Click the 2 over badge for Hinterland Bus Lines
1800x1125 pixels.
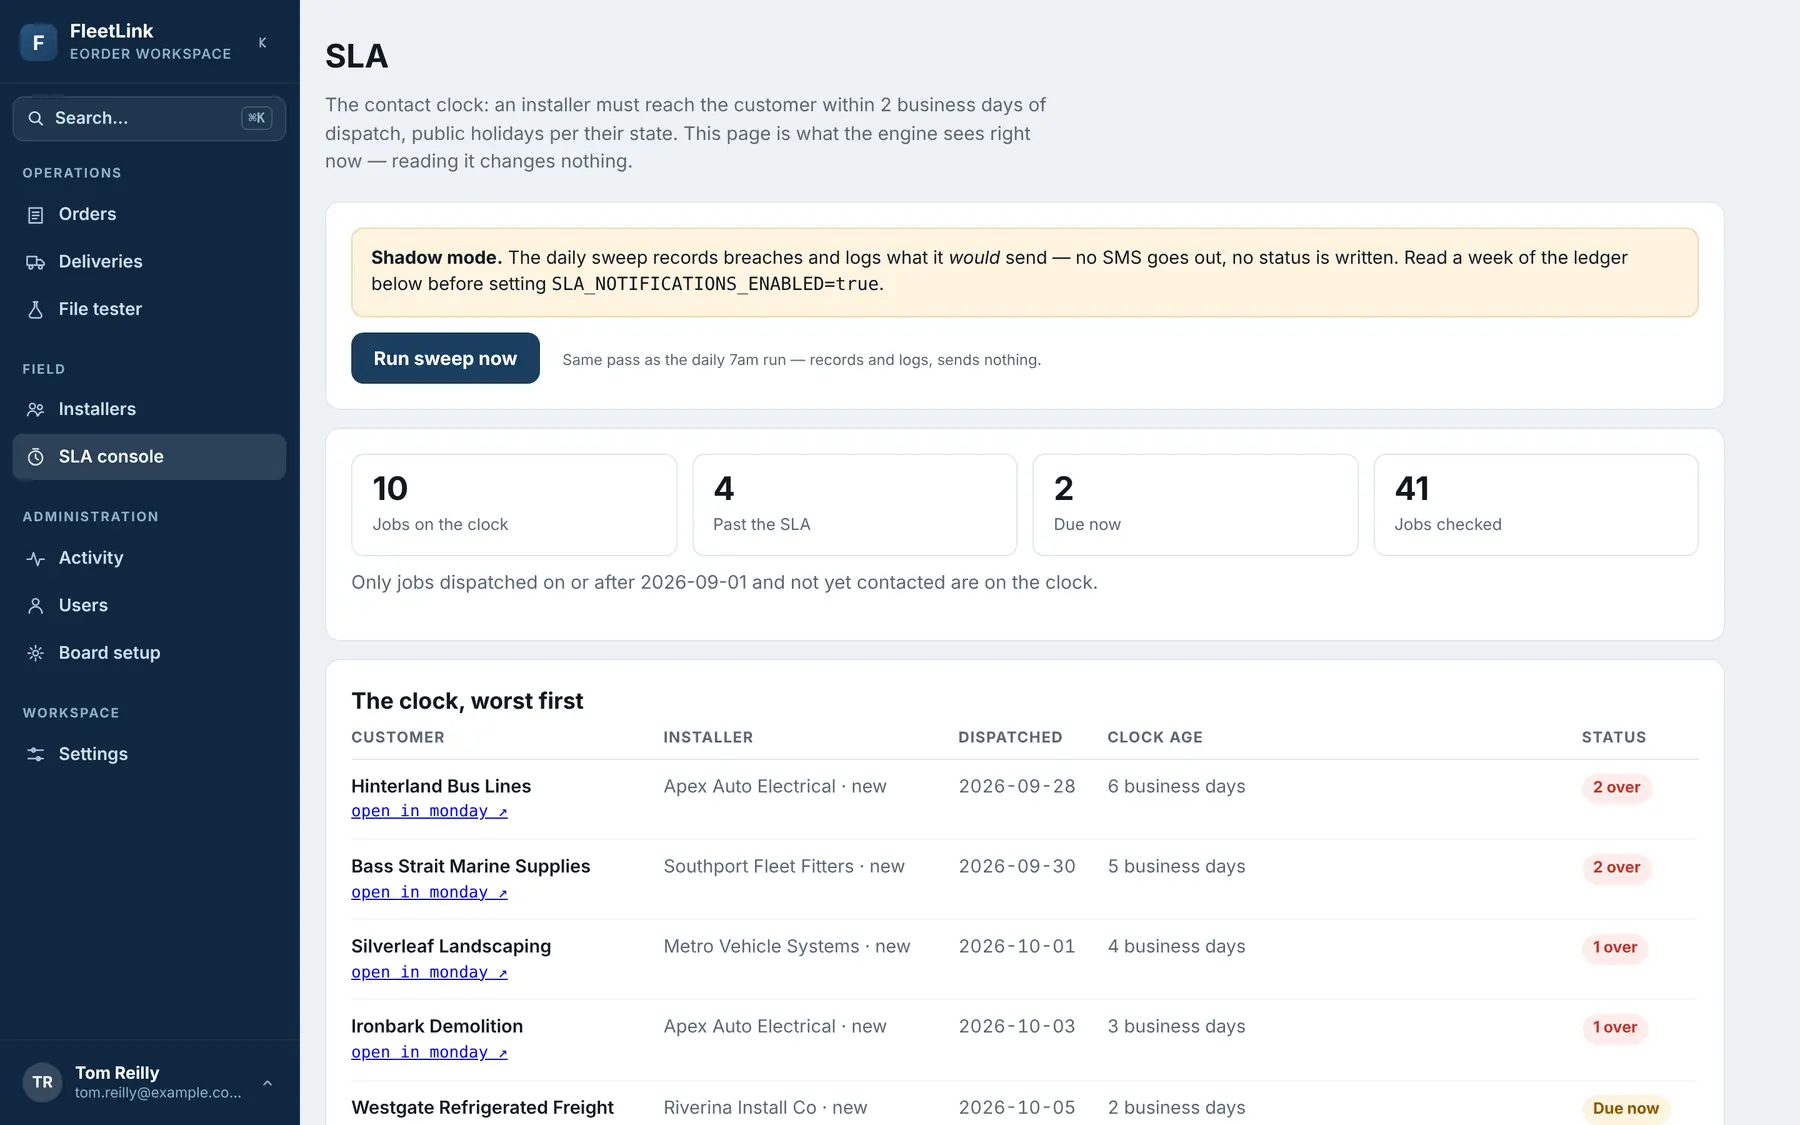(x=1616, y=787)
